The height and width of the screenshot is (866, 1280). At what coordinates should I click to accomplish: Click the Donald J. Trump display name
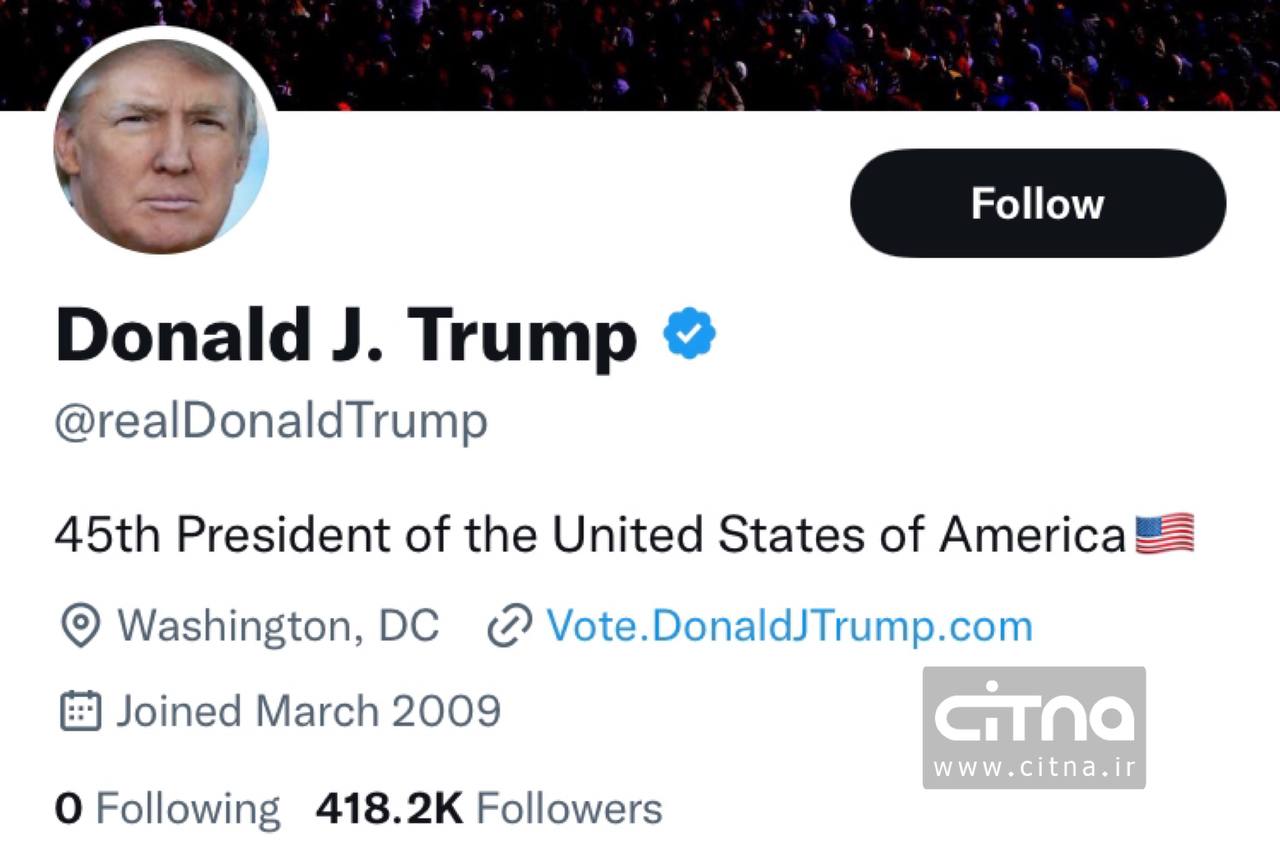coord(346,336)
